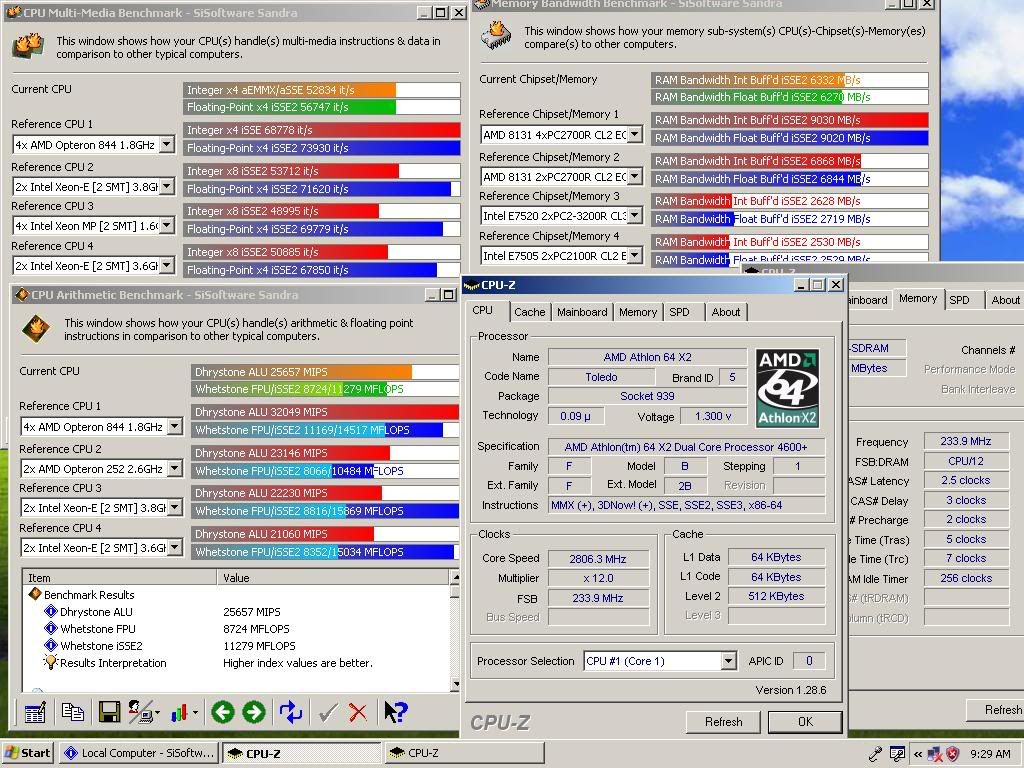Viewport: 1024px width, 768px height.
Task: Switch to the Cache tab in CPU-Z
Action: (529, 312)
